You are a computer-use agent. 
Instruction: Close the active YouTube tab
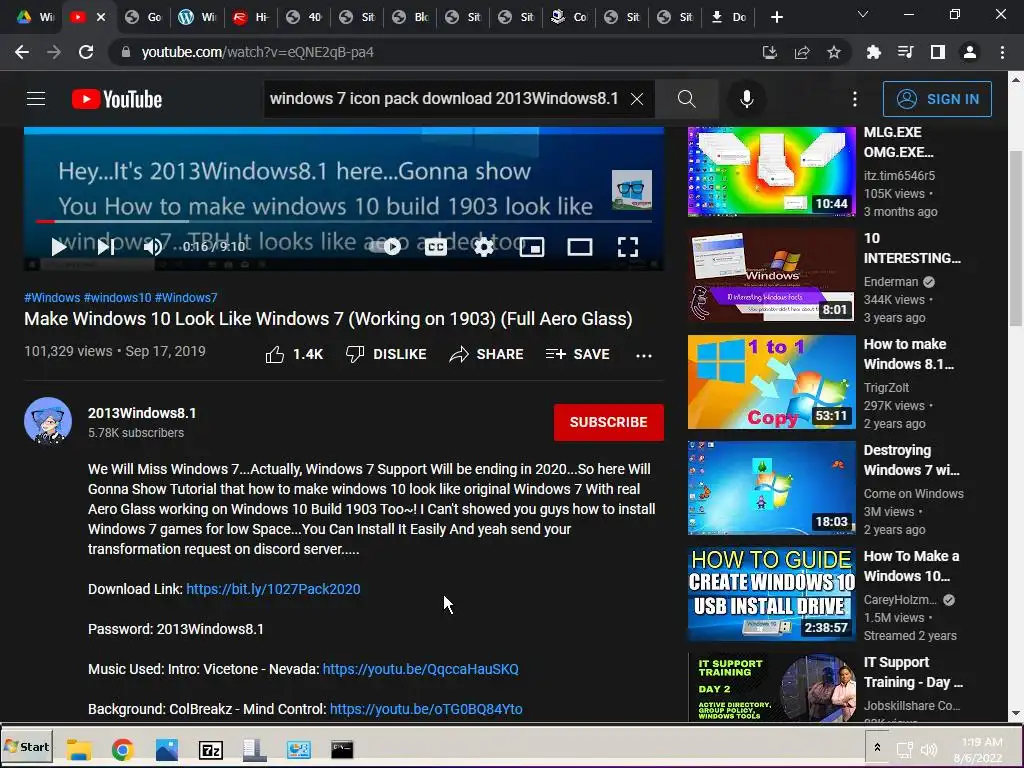tap(101, 17)
